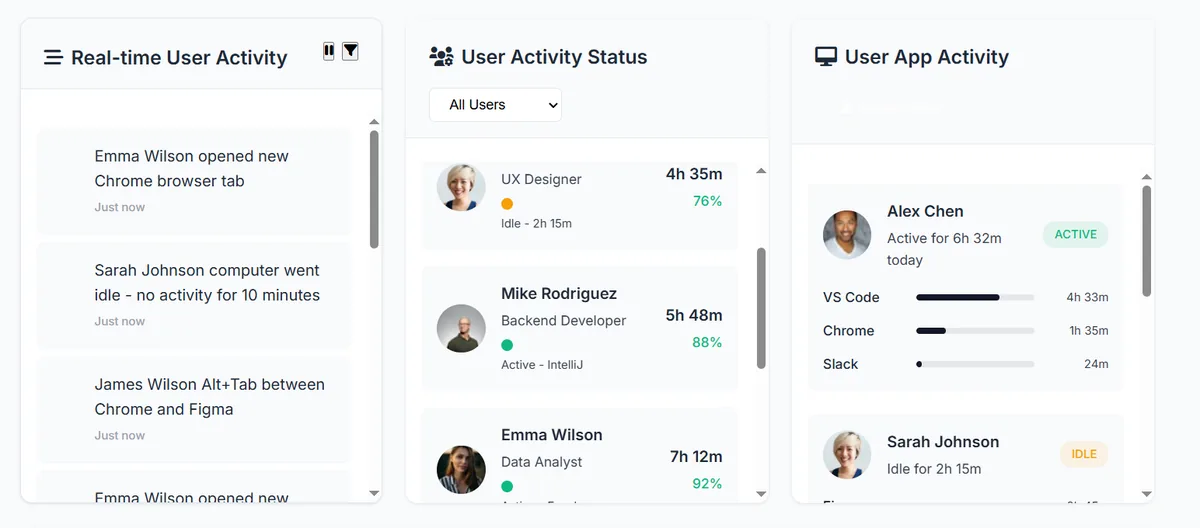Click the User App Activity scrollbar thumb
This screenshot has width=1200, height=528.
tap(1147, 241)
